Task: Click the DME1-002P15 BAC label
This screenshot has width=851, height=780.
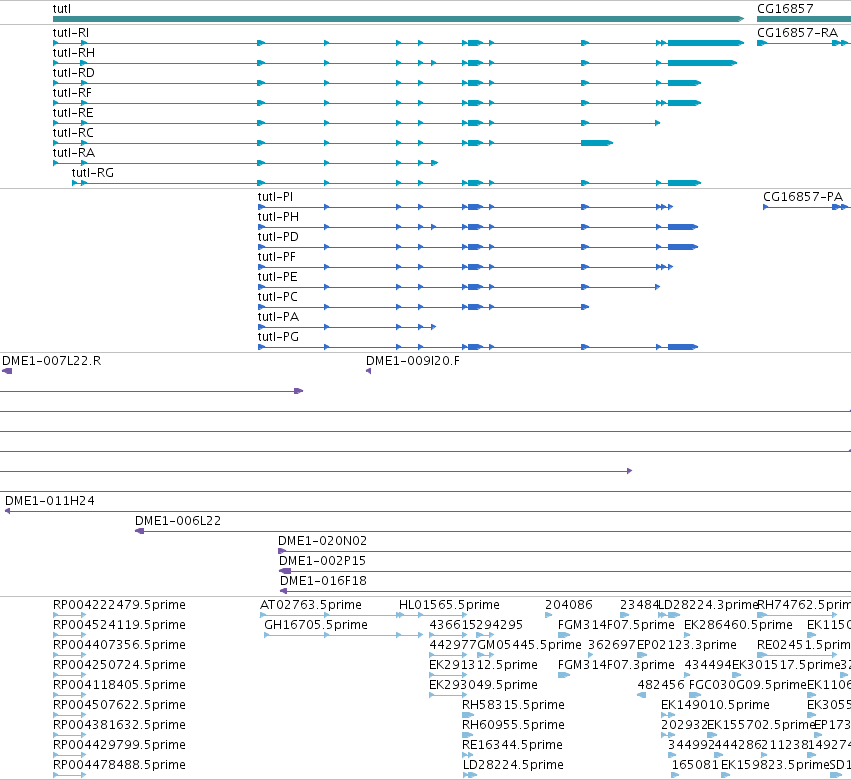Action: (322, 561)
